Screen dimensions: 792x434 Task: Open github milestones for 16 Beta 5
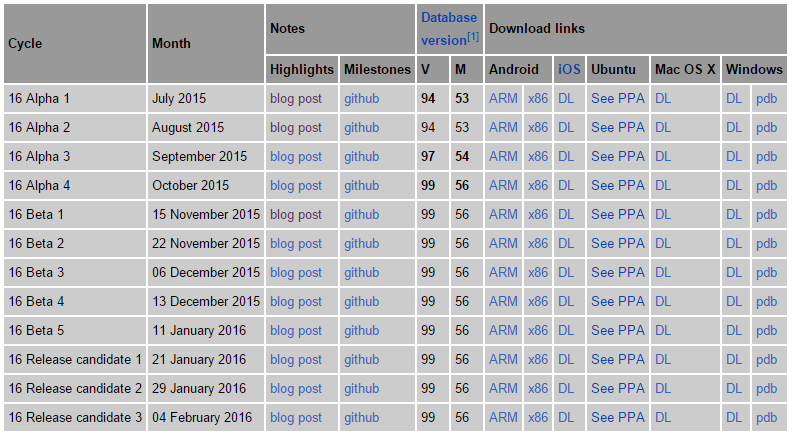click(x=361, y=331)
